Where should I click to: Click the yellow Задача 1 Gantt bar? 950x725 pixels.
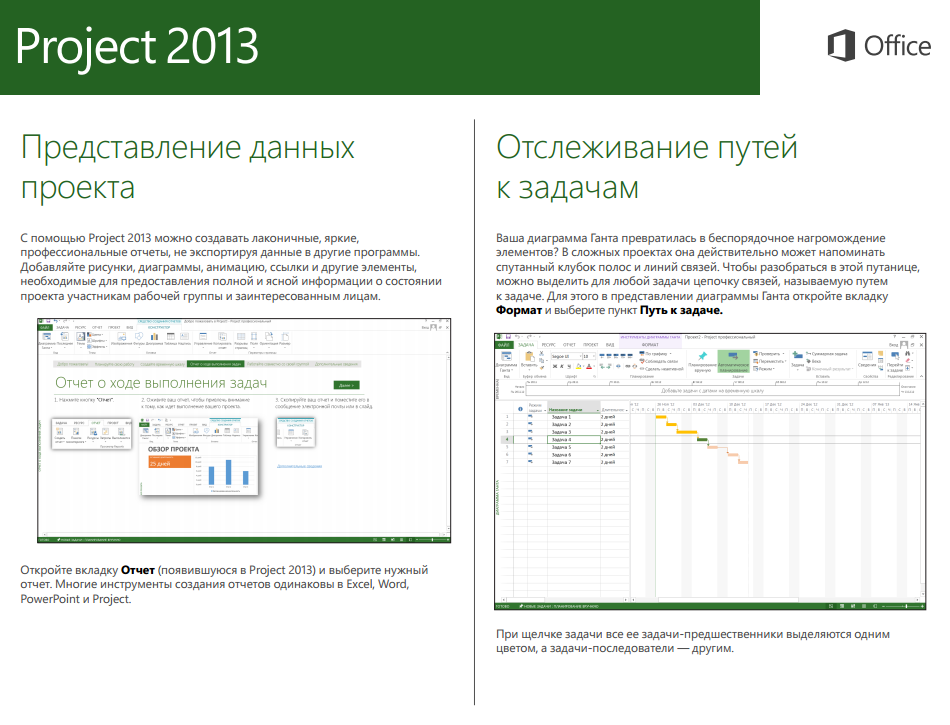(661, 417)
